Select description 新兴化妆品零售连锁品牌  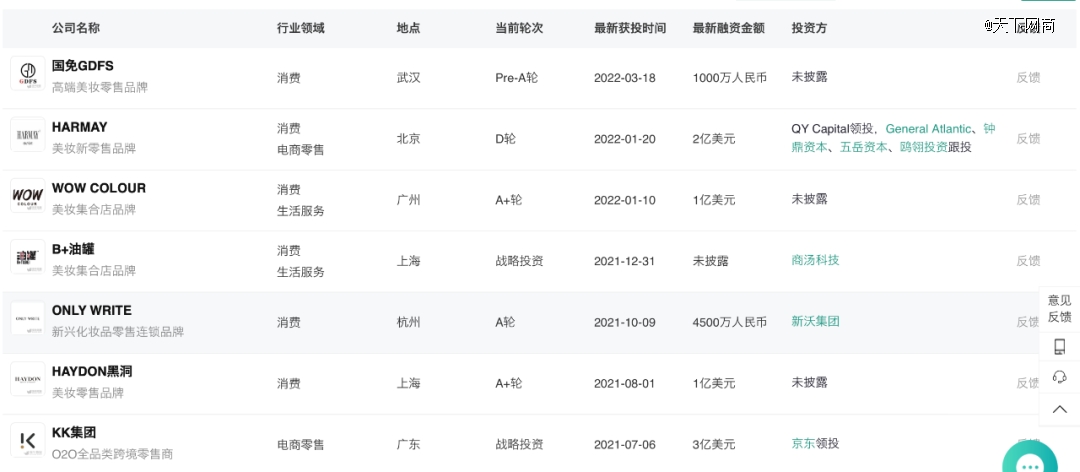(x=118, y=331)
